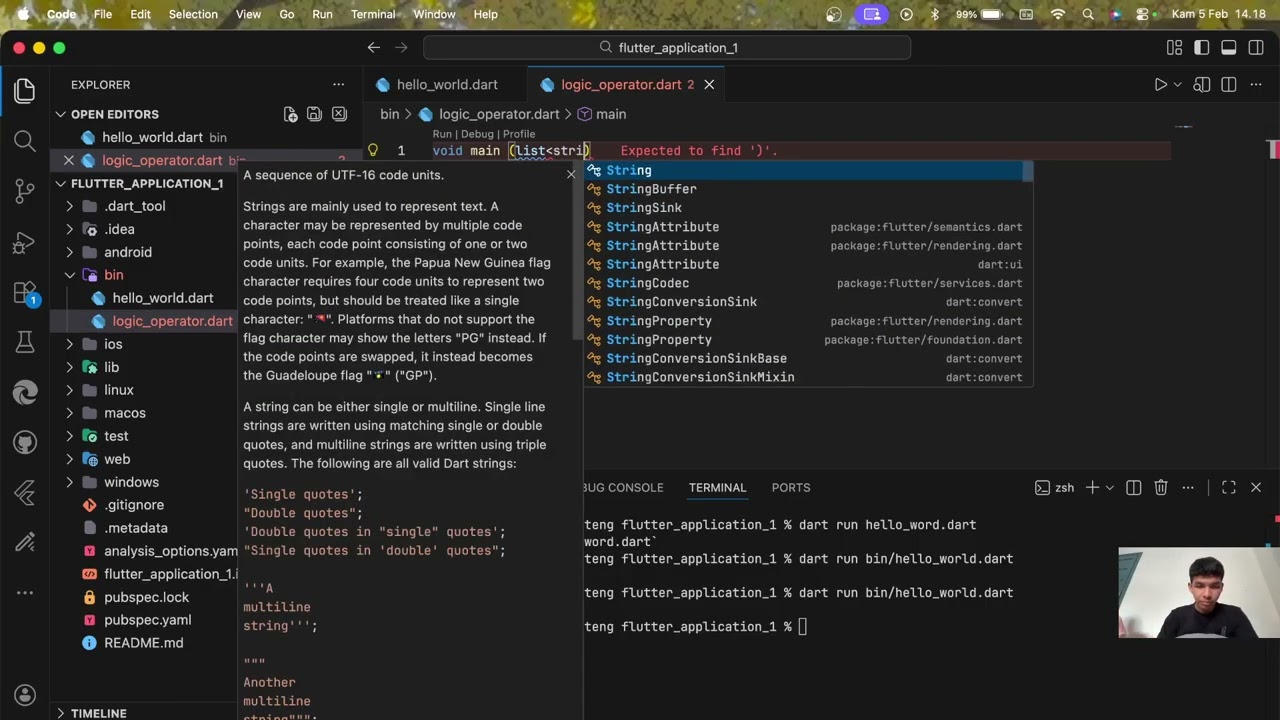The width and height of the screenshot is (1280, 720).
Task: Select StringBuffer from the suggestion list
Action: [651, 189]
